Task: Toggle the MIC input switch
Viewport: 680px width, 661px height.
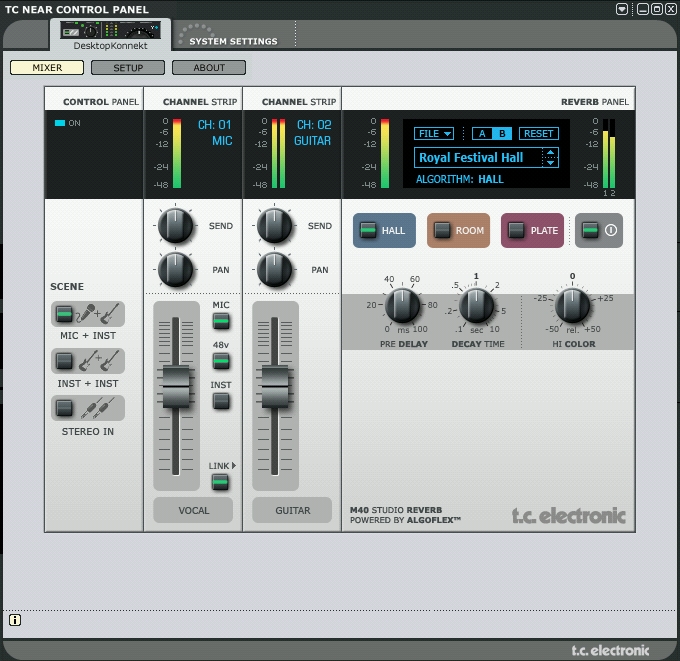Action: pos(221,322)
